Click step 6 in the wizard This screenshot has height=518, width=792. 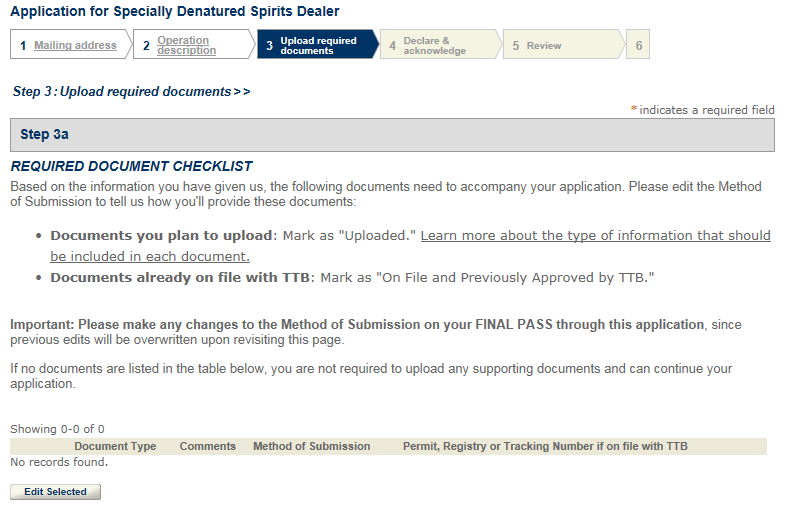click(x=639, y=45)
